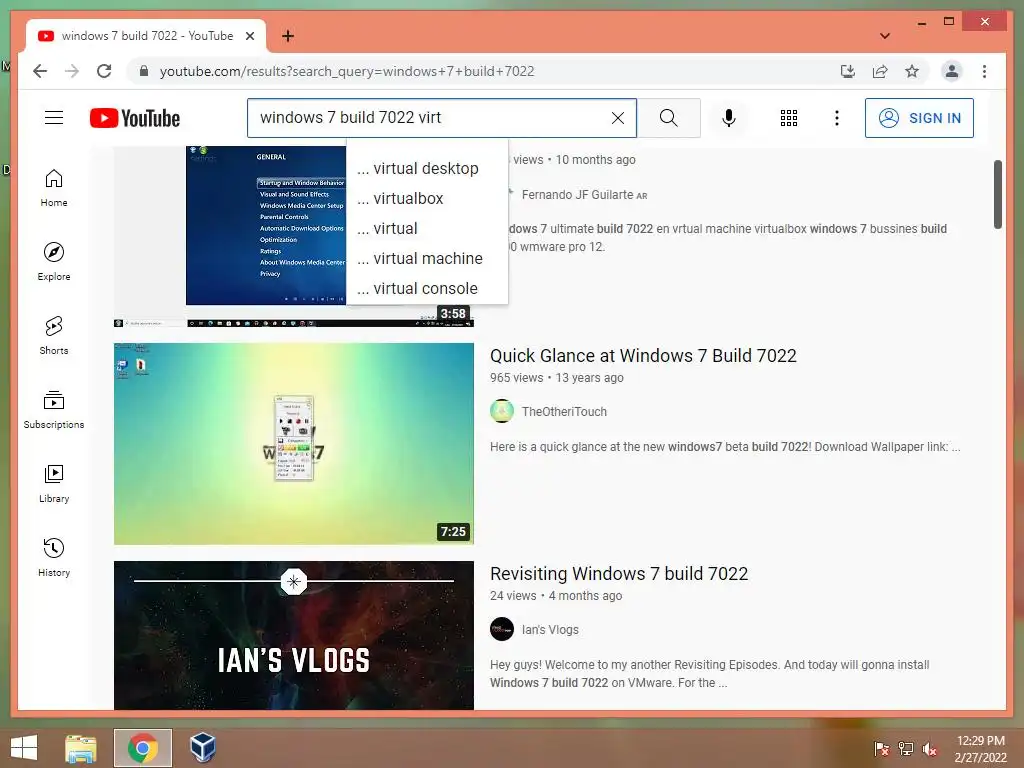The width and height of the screenshot is (1024, 768).
Task: View site info via the padlock icon
Action: [x=144, y=71]
